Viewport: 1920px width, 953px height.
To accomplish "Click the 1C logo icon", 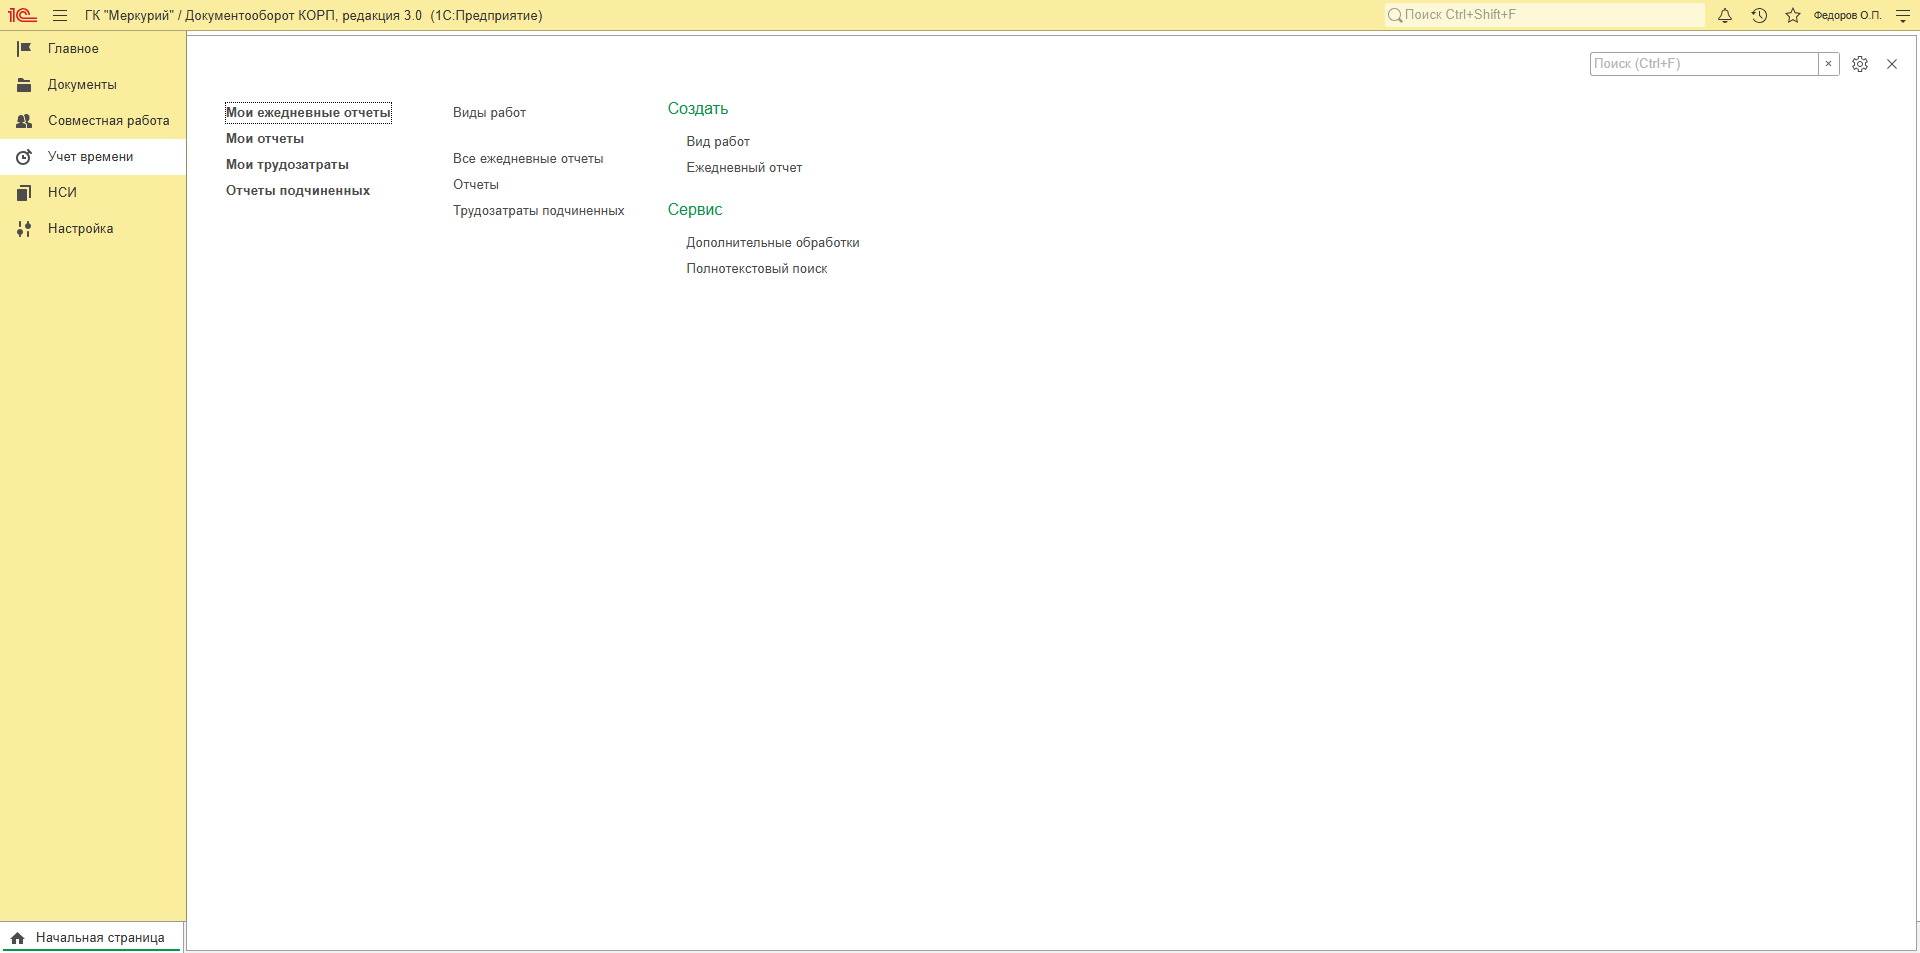I will tap(22, 15).
